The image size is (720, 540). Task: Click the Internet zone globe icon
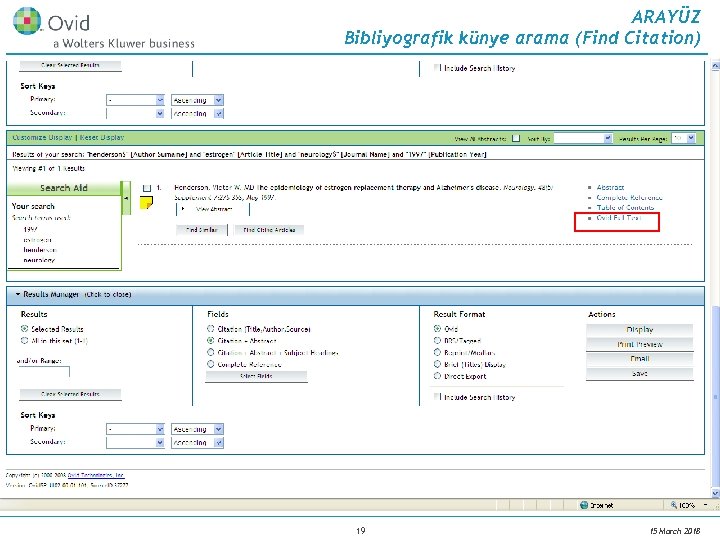(x=584, y=505)
